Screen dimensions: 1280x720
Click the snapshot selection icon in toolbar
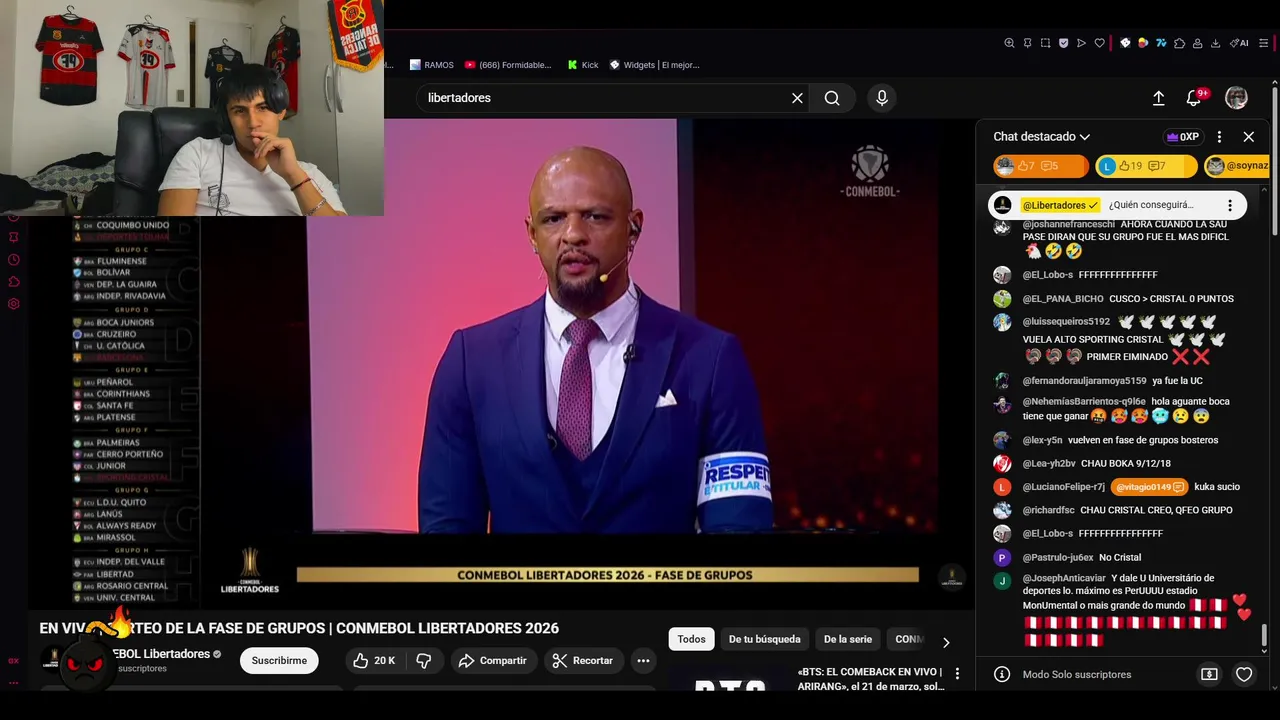pos(1045,43)
